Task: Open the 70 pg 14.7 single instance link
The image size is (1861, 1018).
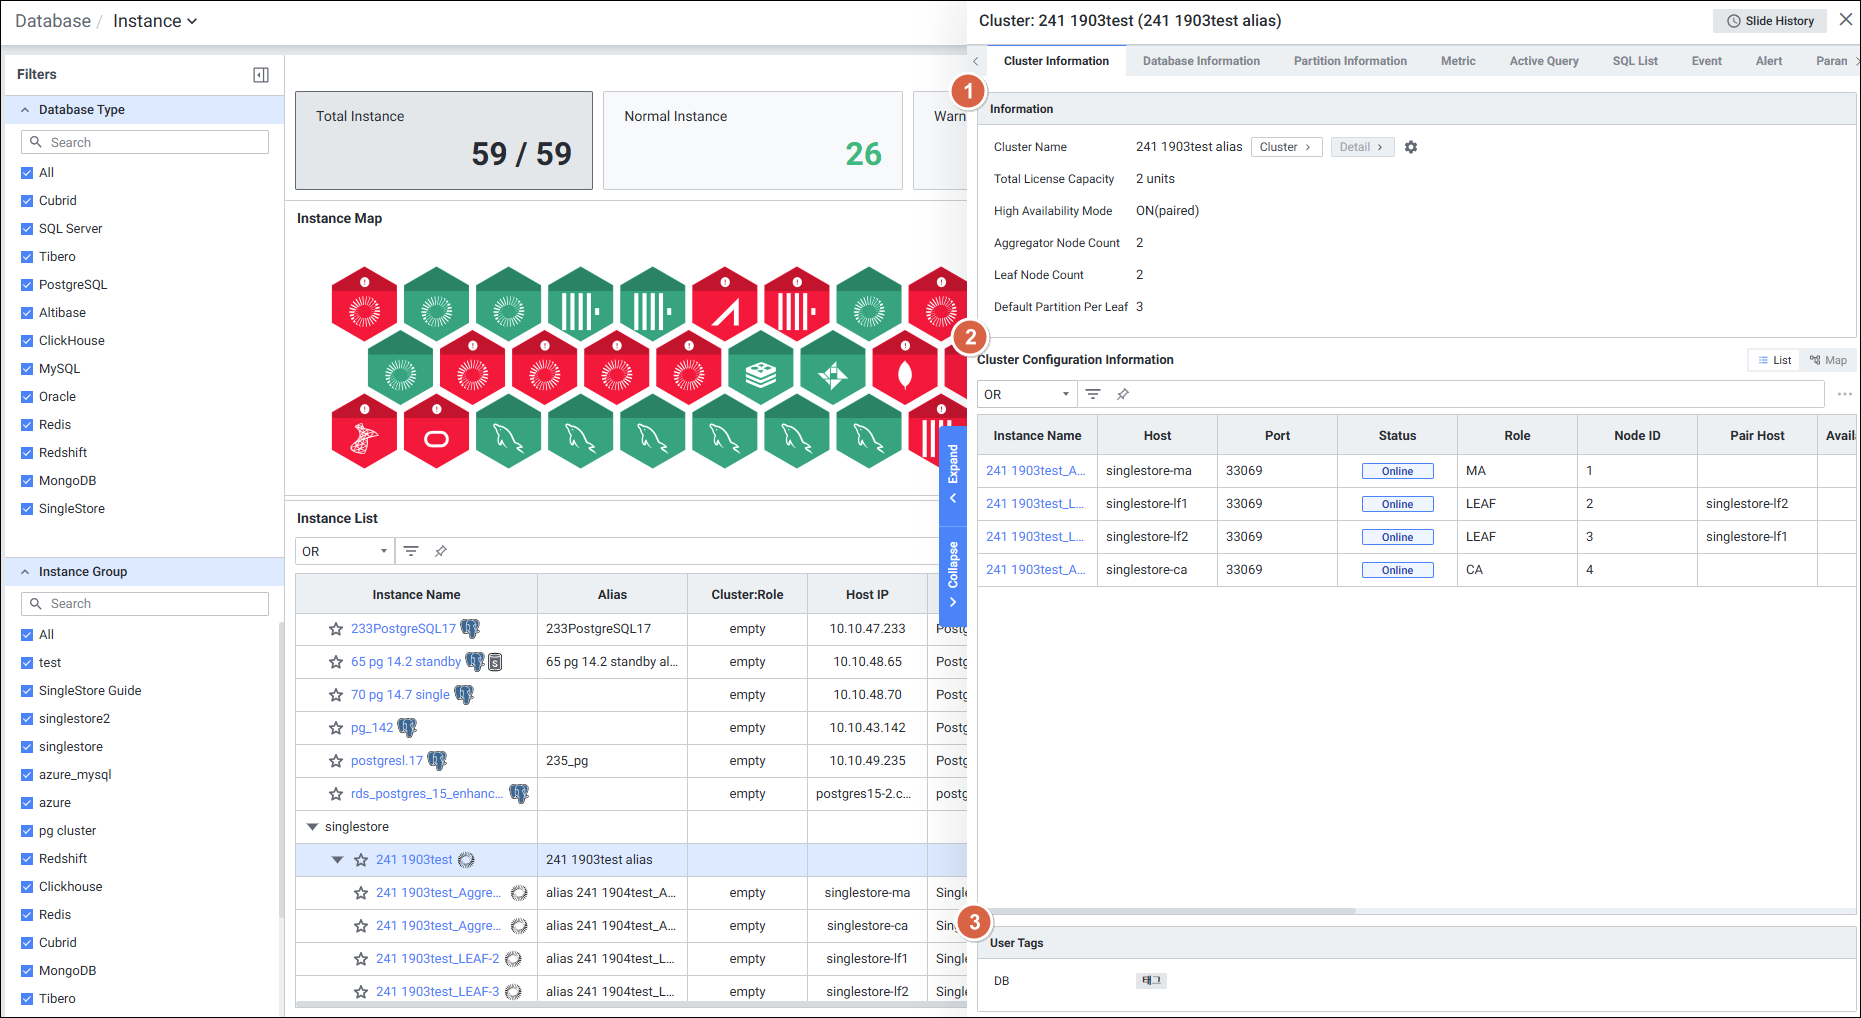Action: [400, 695]
